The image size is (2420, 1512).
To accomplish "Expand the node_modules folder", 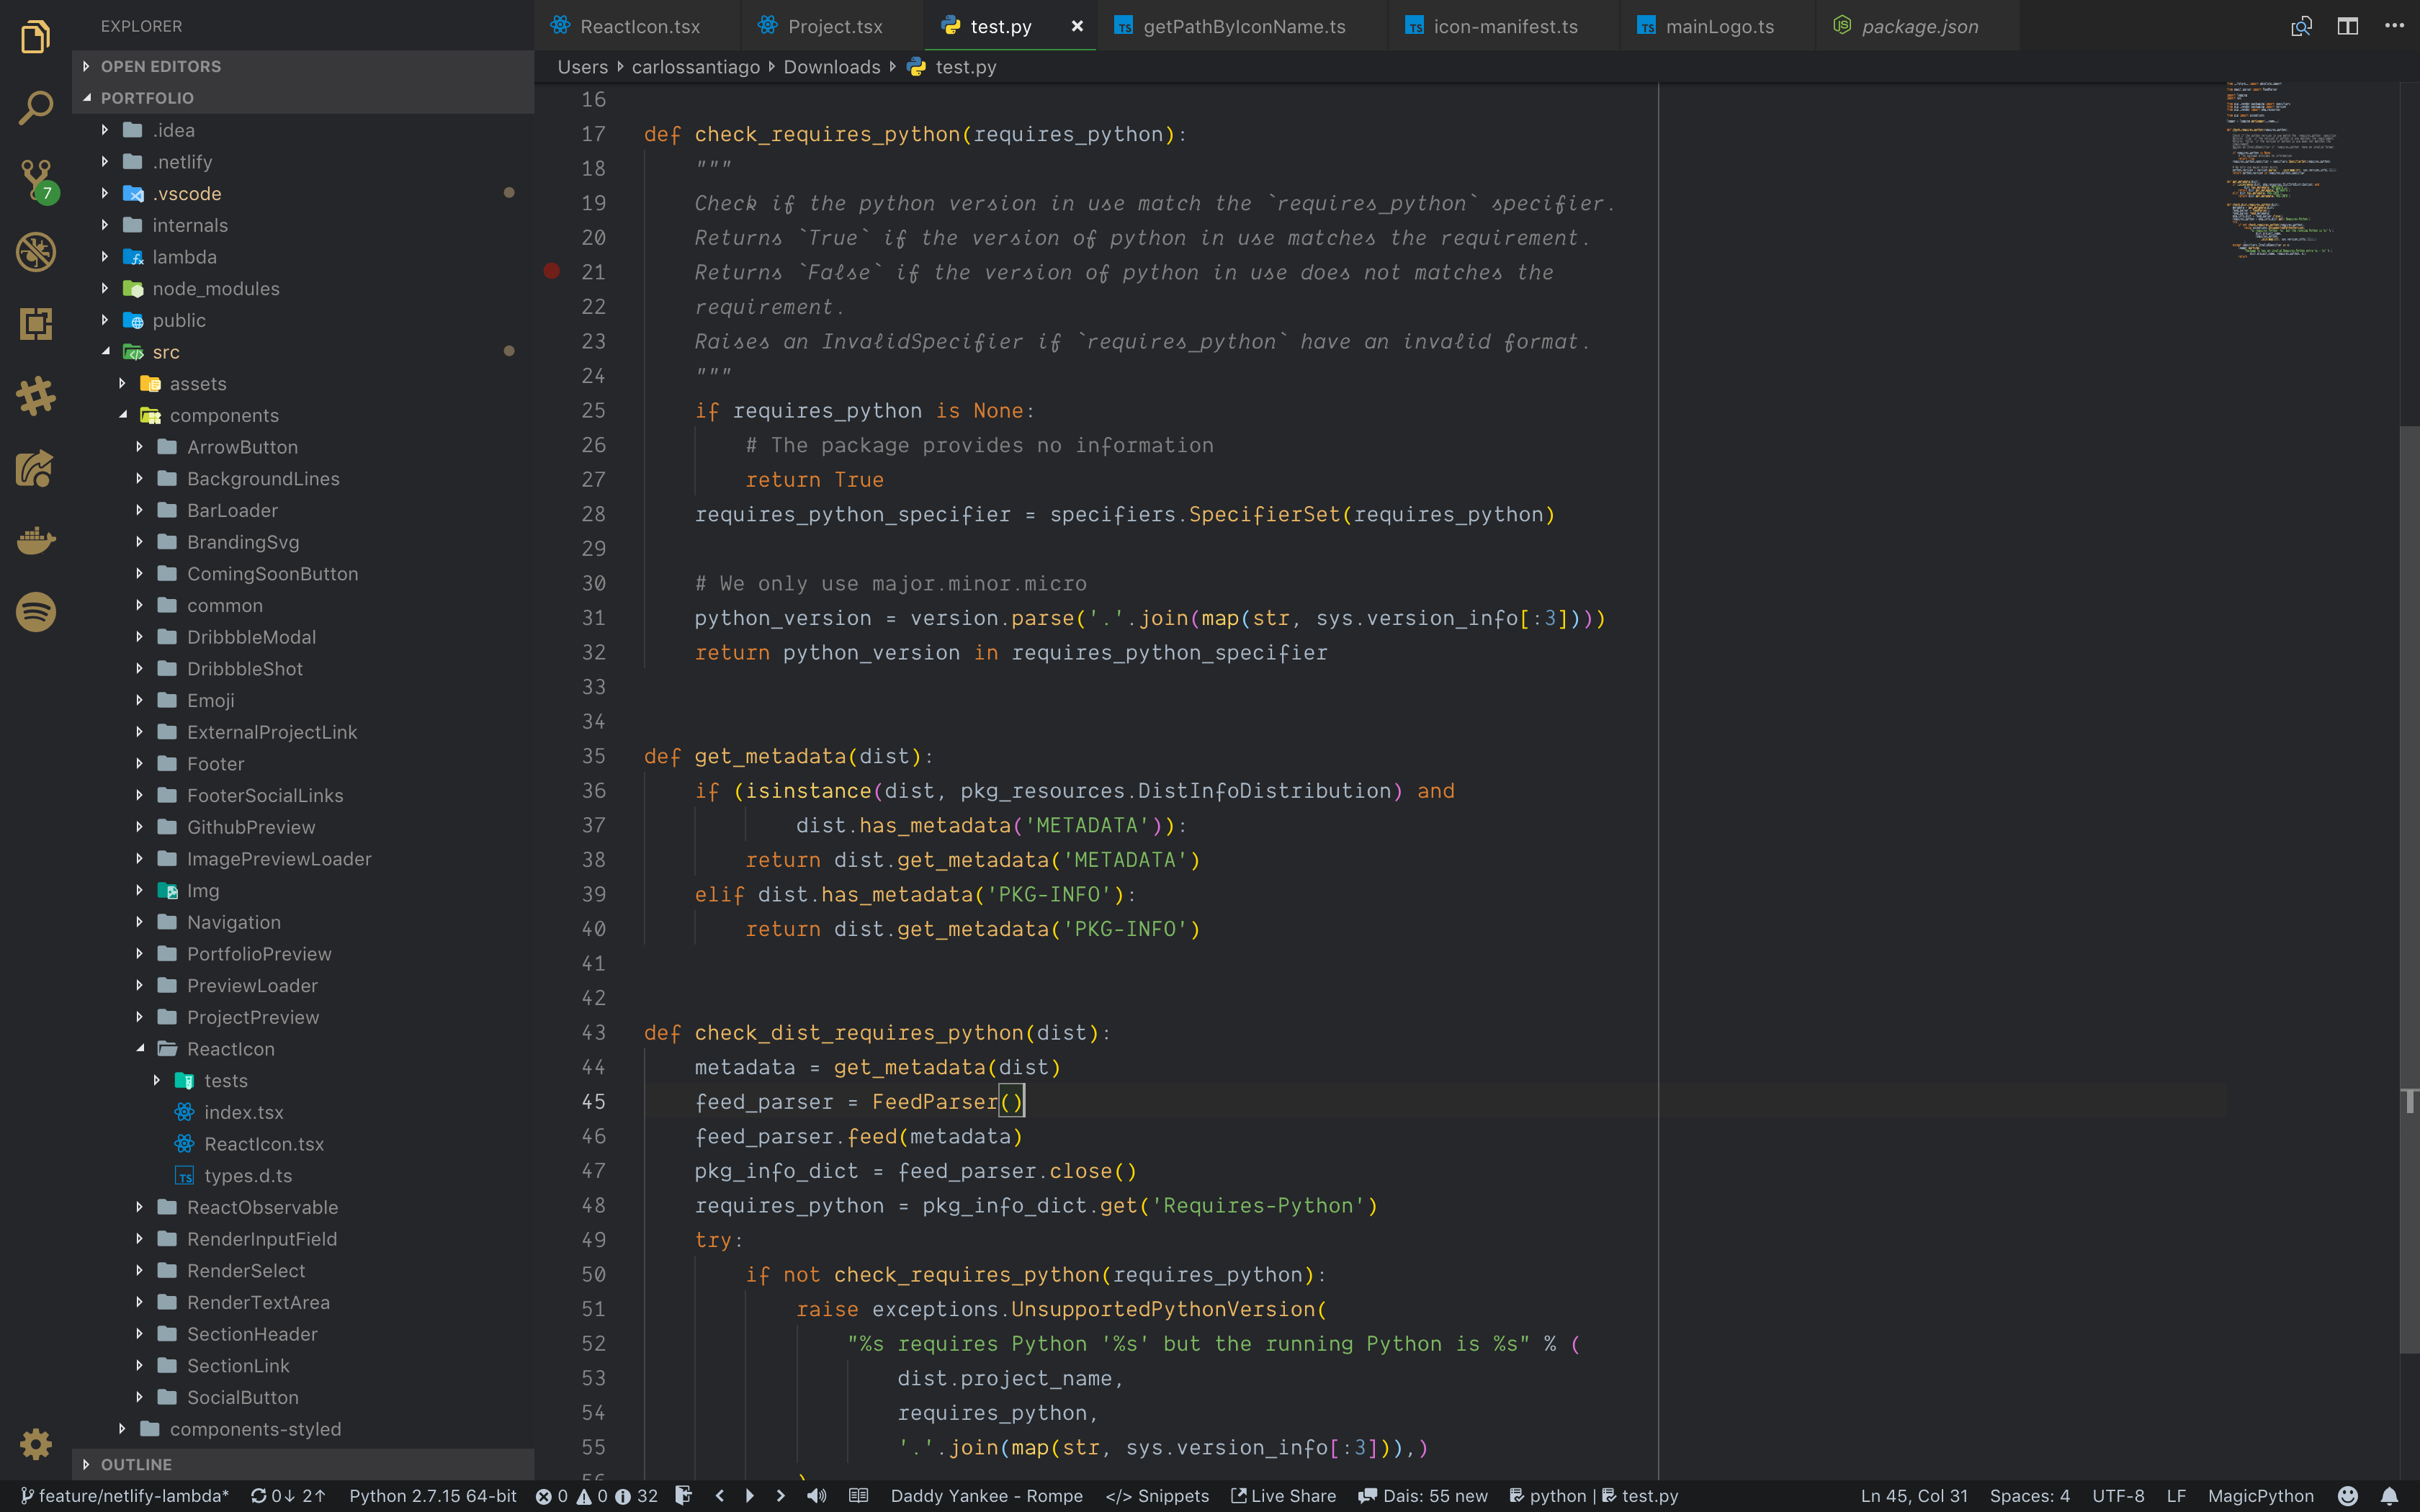I will click(x=215, y=289).
